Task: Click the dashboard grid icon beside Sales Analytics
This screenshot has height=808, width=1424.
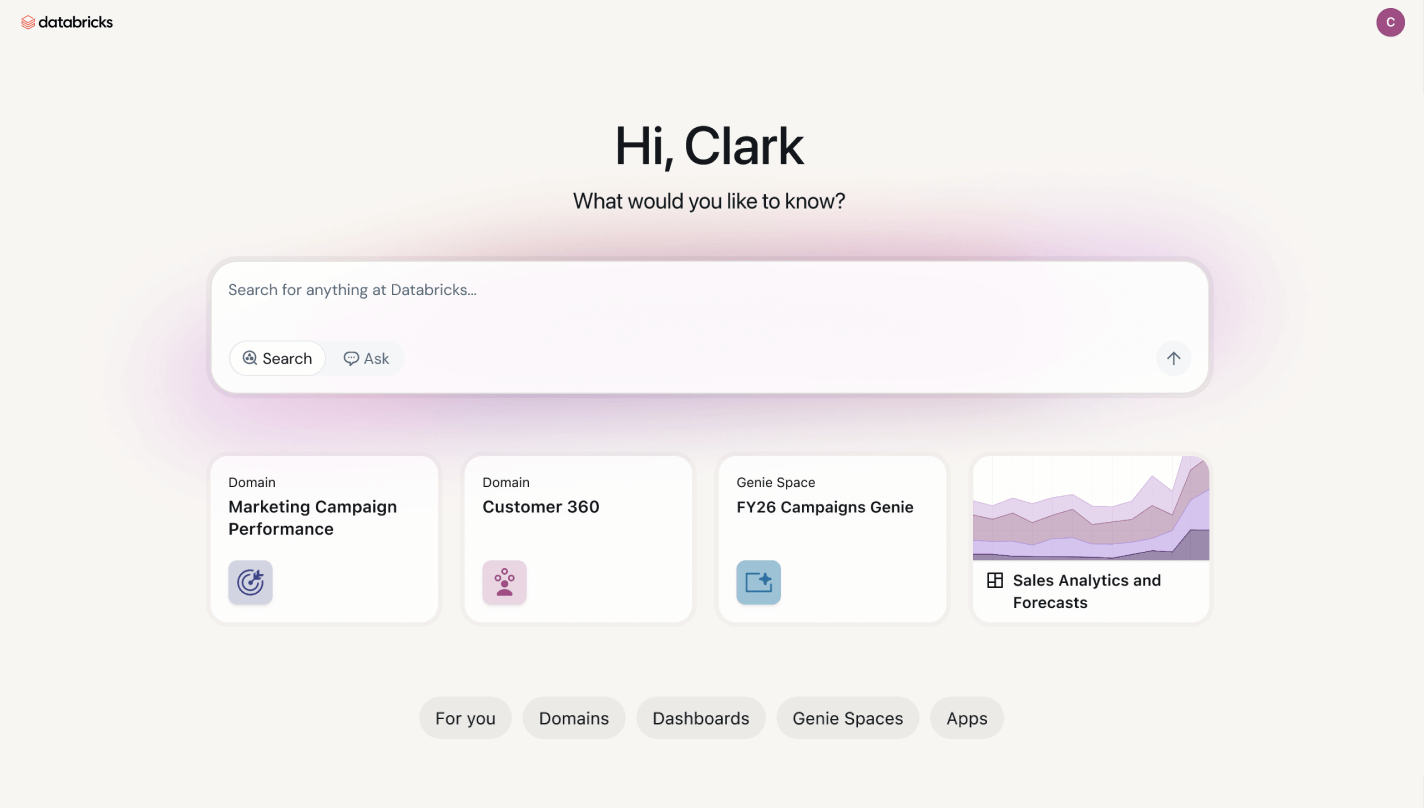Action: [x=995, y=580]
